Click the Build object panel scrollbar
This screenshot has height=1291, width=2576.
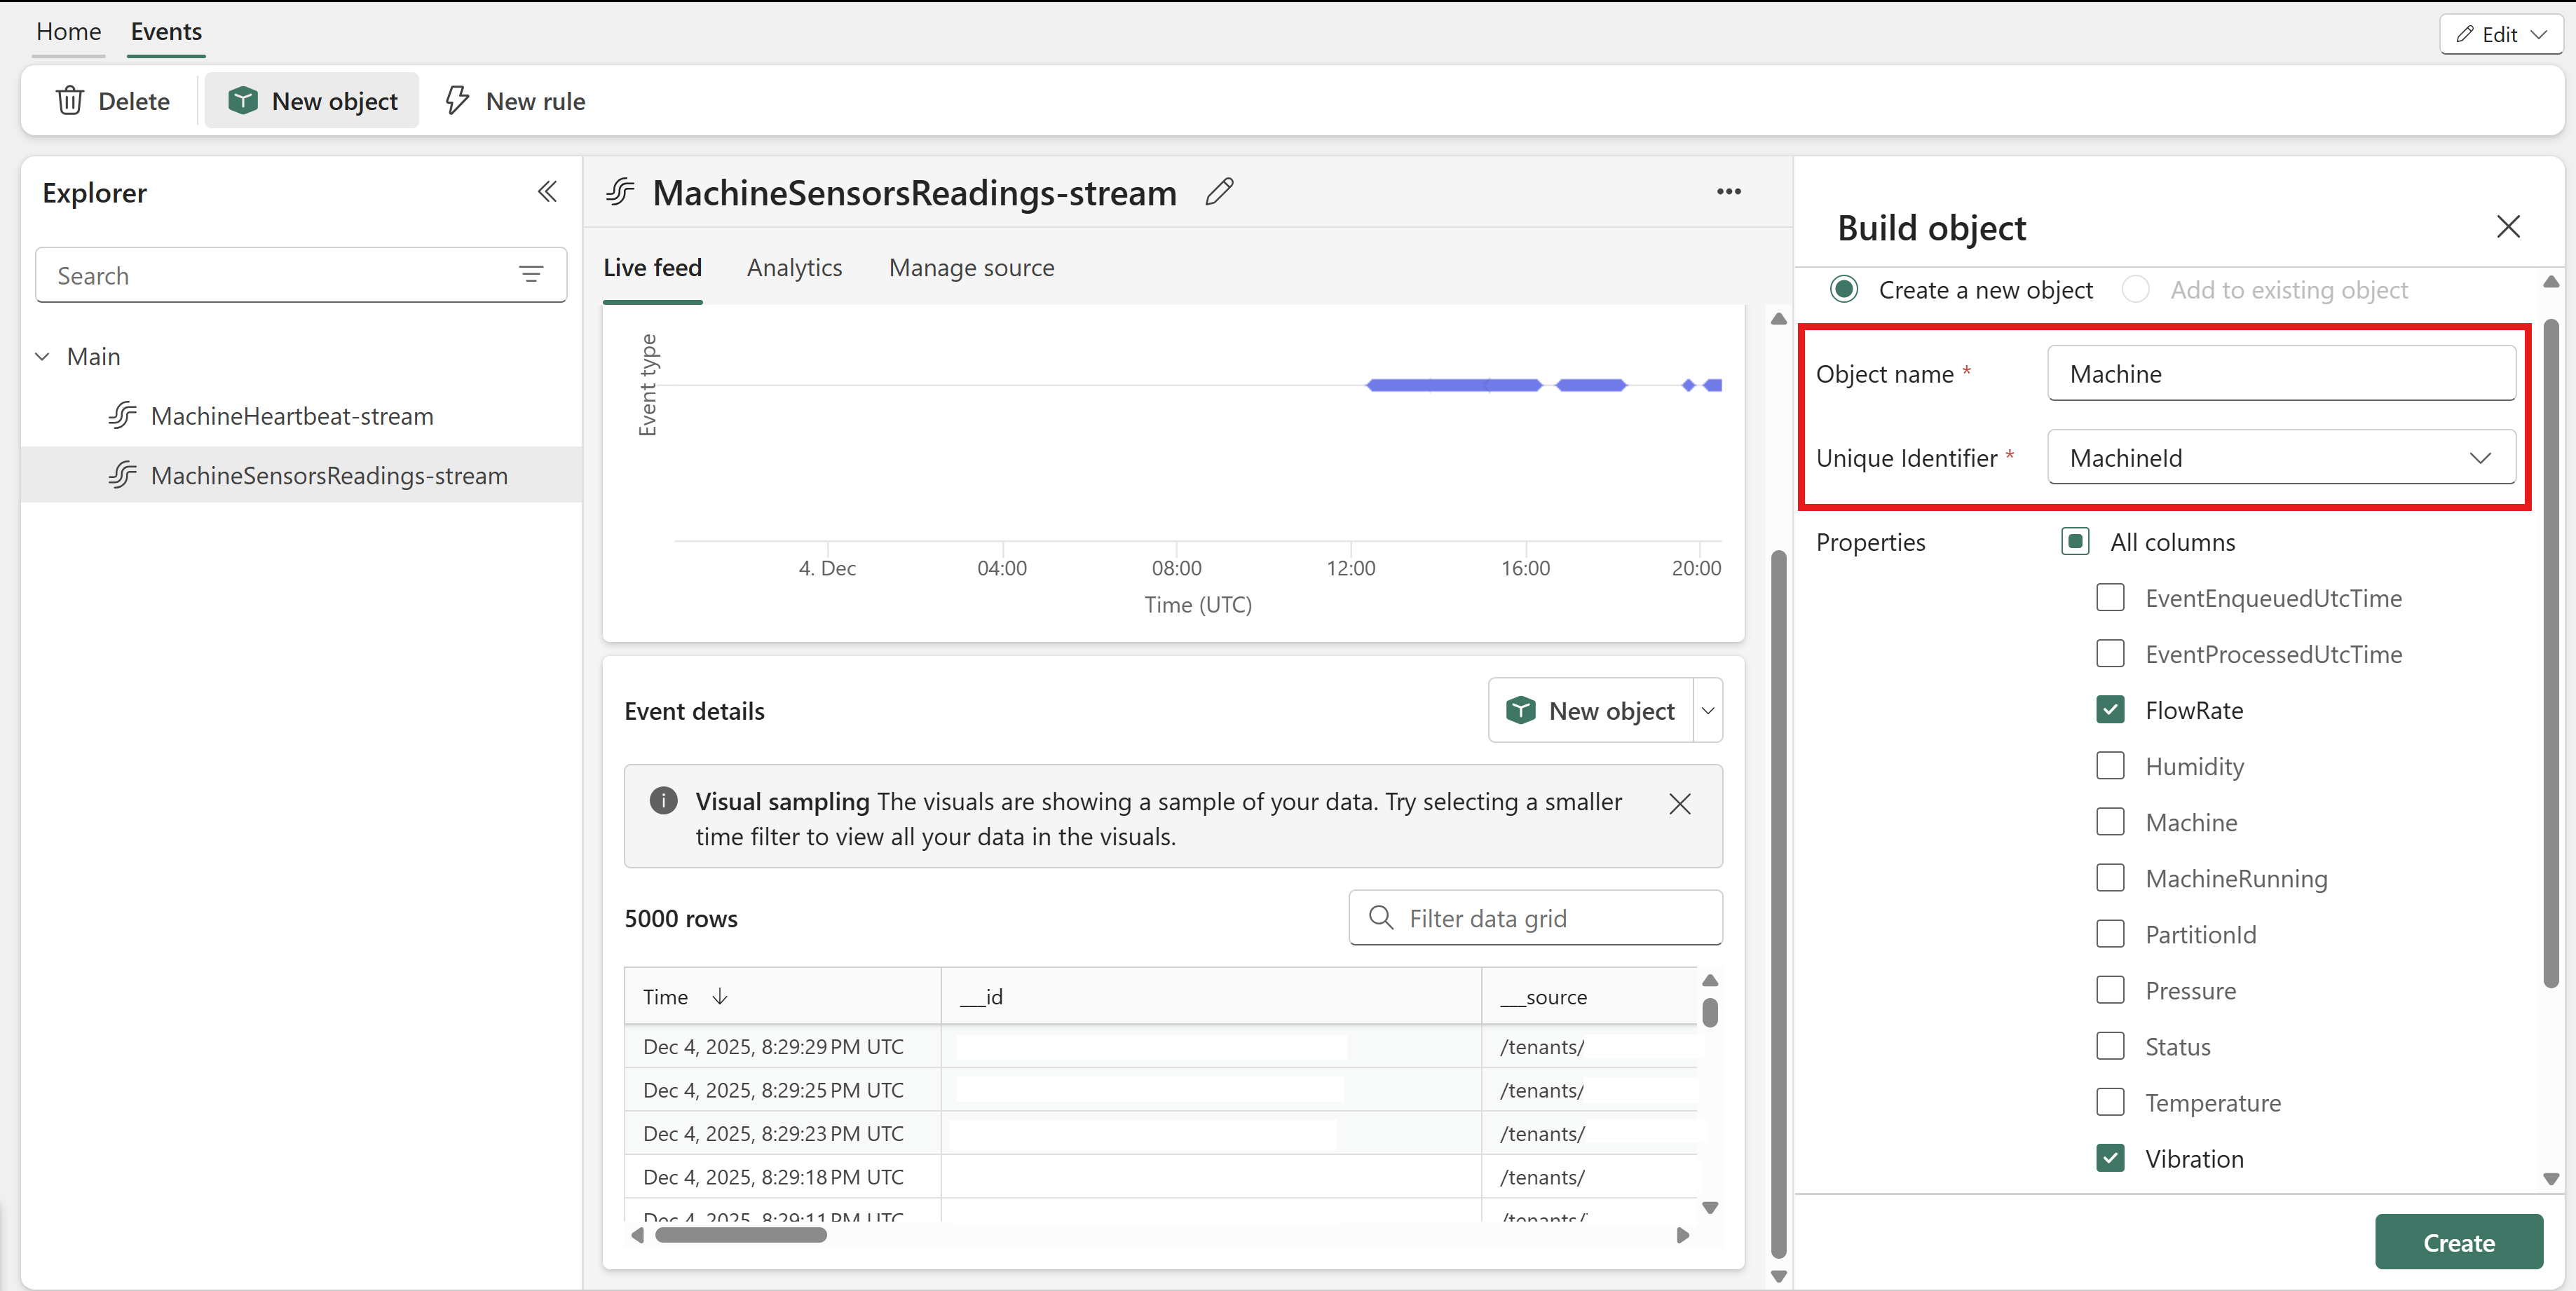tap(2551, 654)
